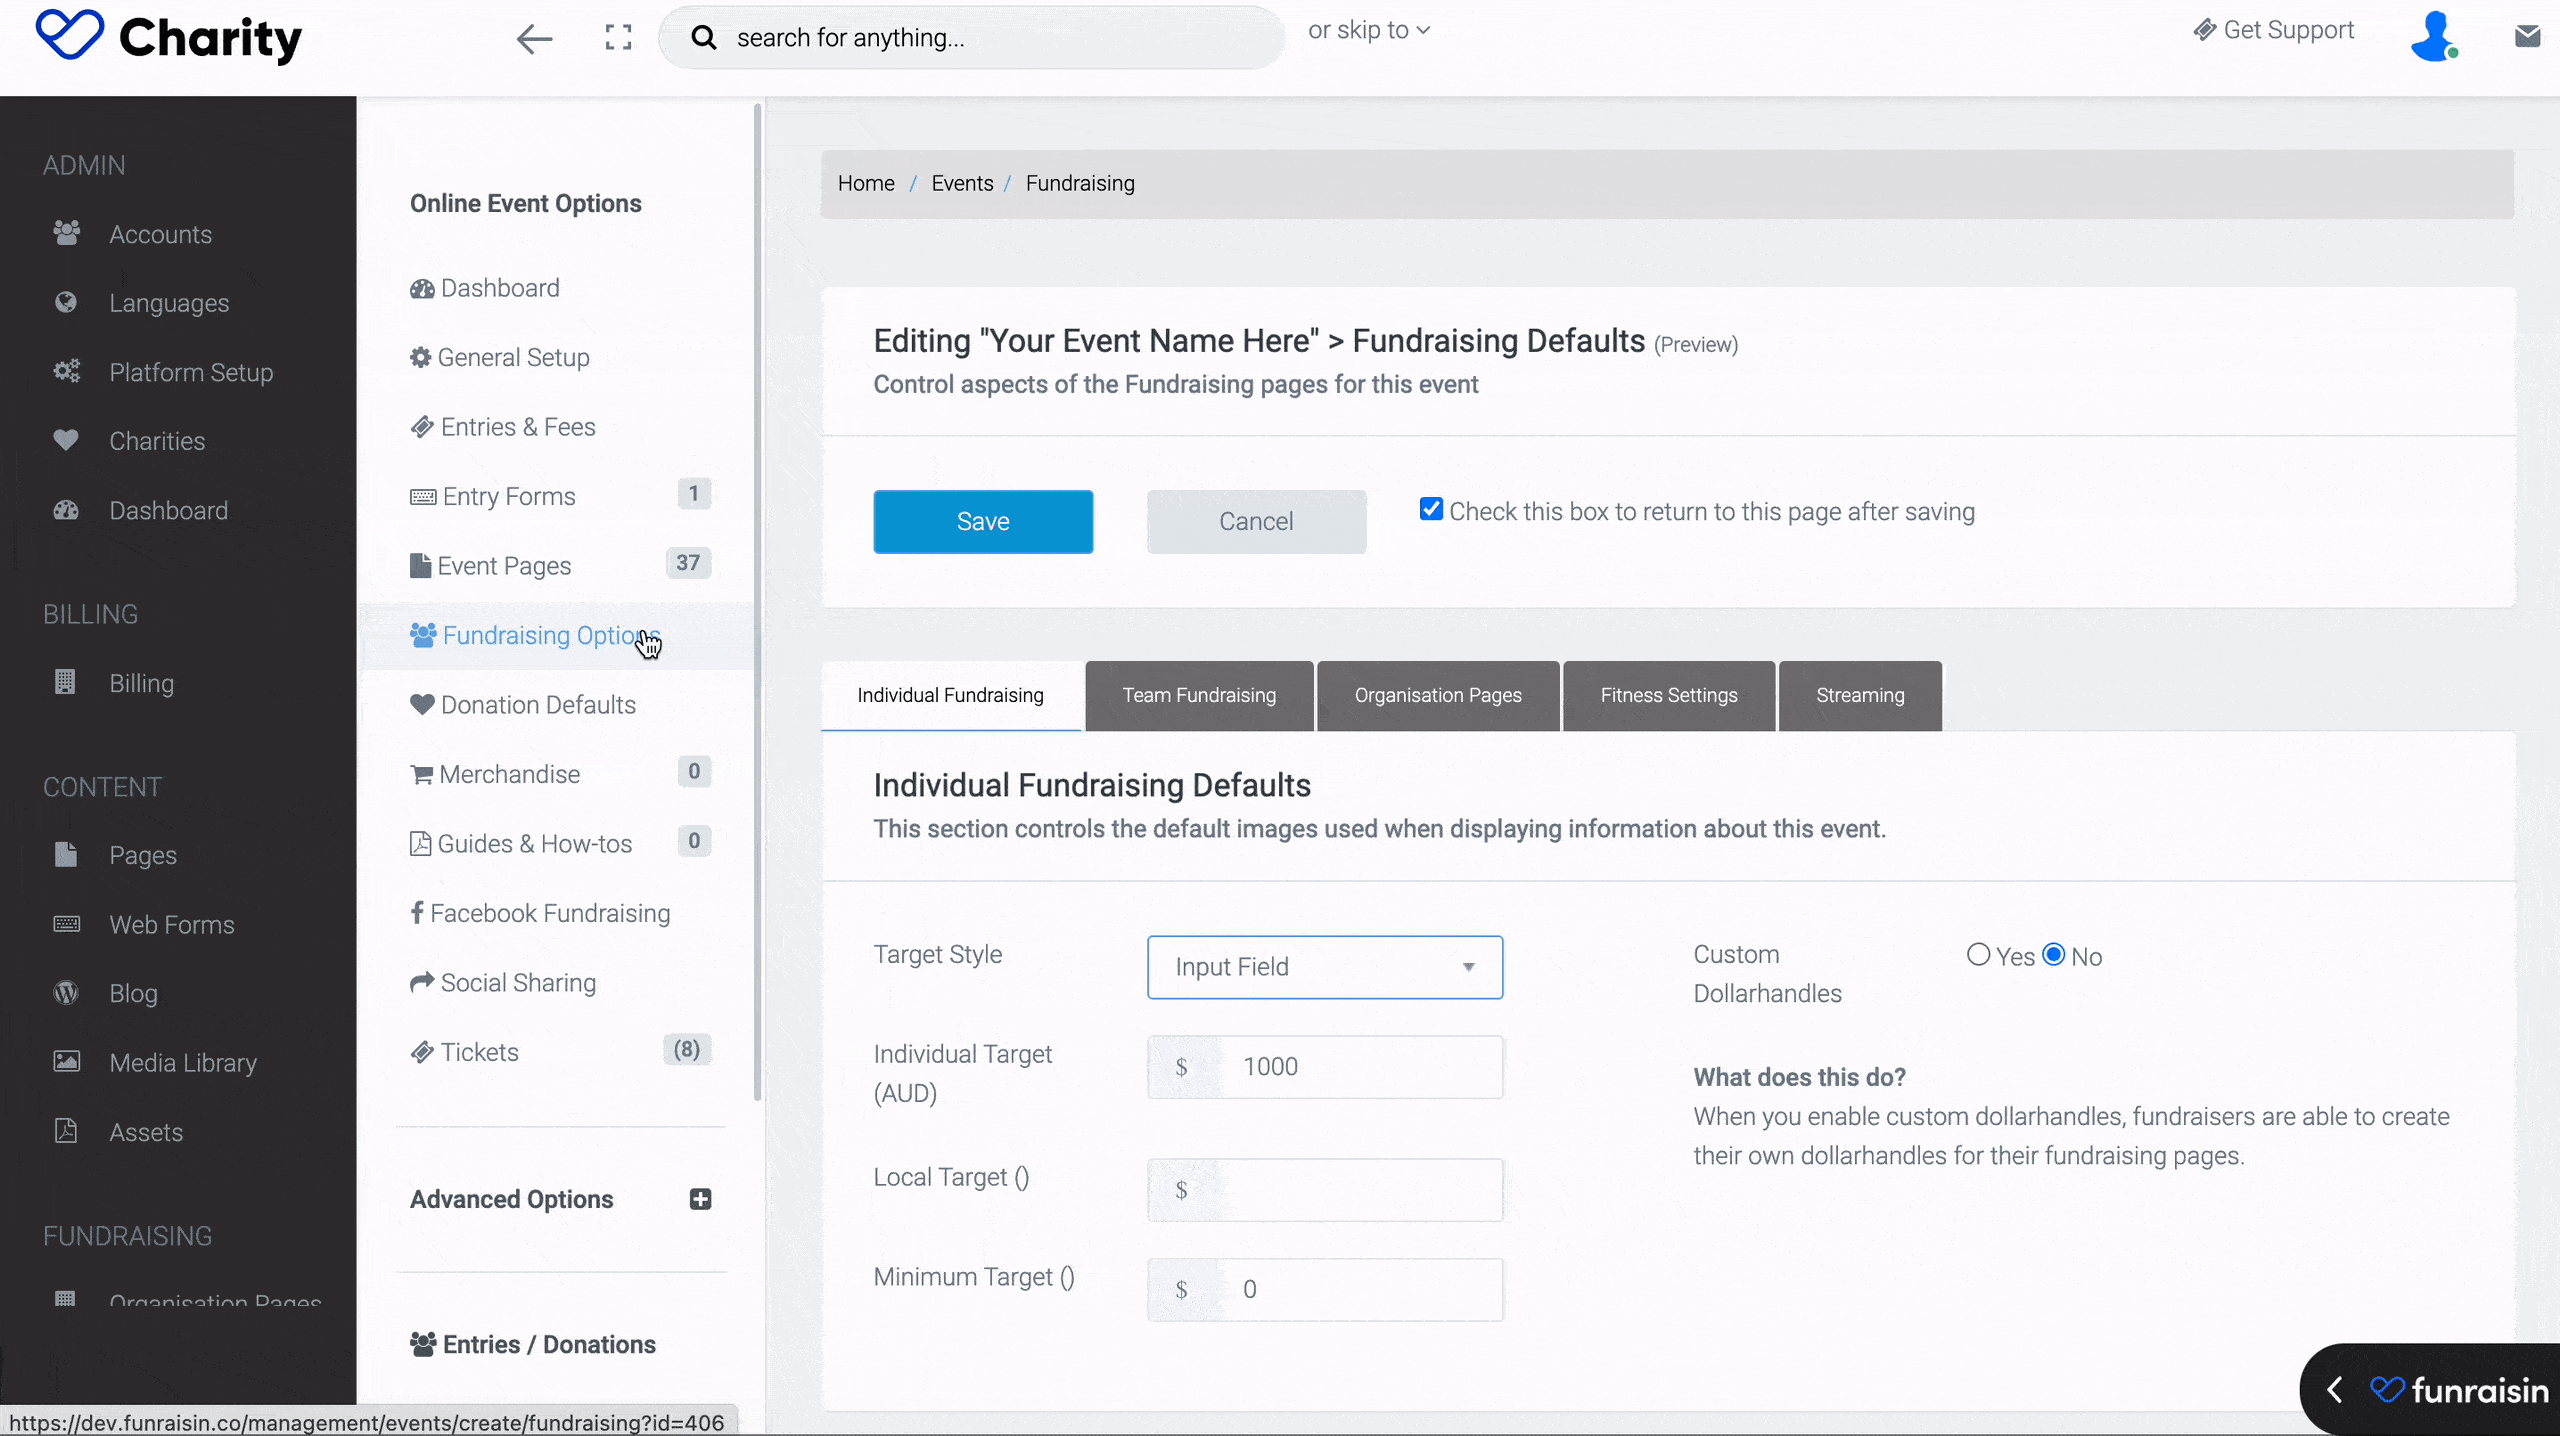Click the blue Save button
Screen dimensions: 2560x1436
(982, 522)
